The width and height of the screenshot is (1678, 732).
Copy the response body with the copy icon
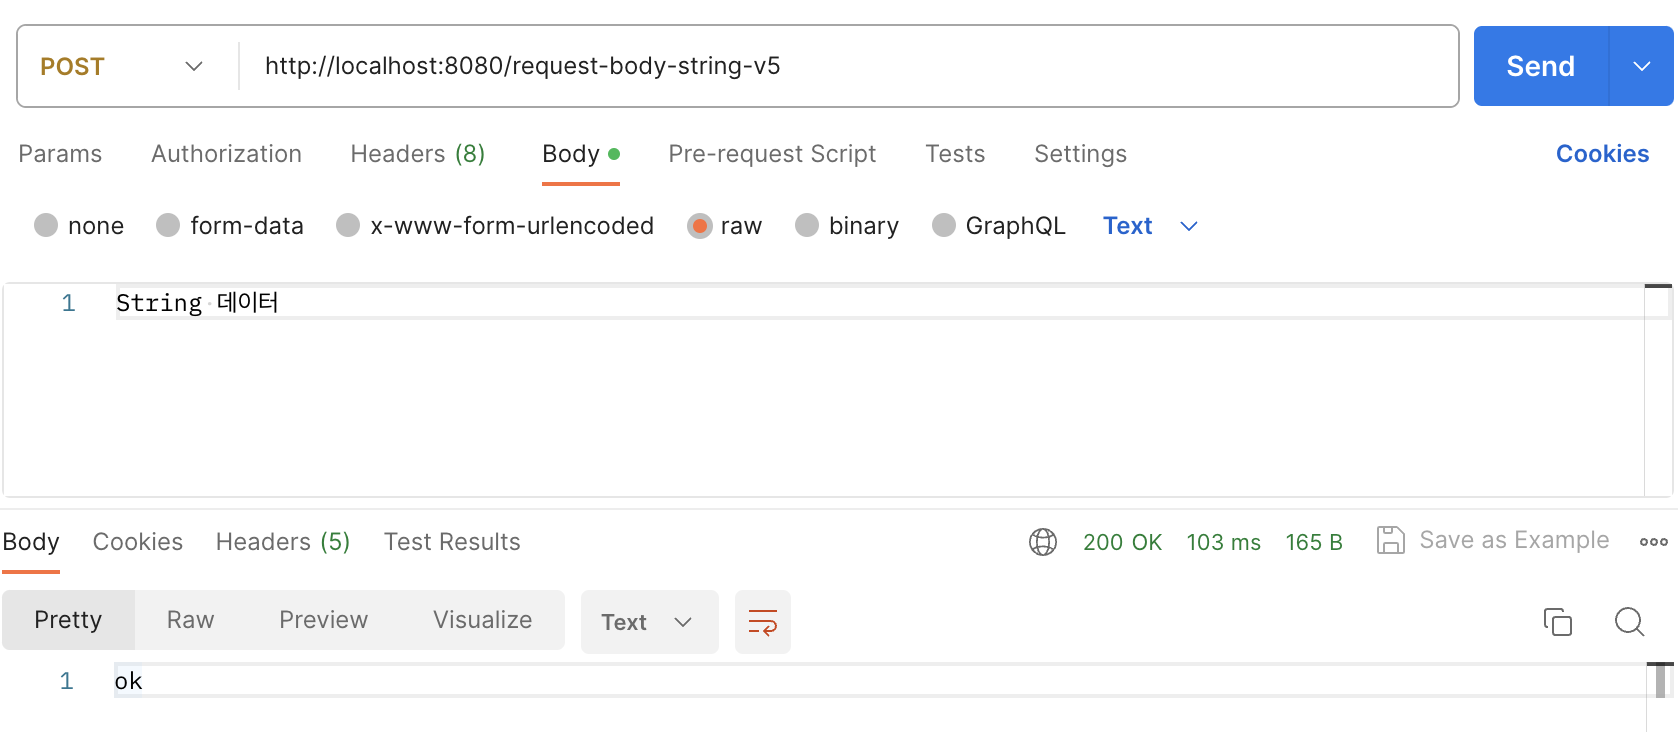pos(1557,622)
